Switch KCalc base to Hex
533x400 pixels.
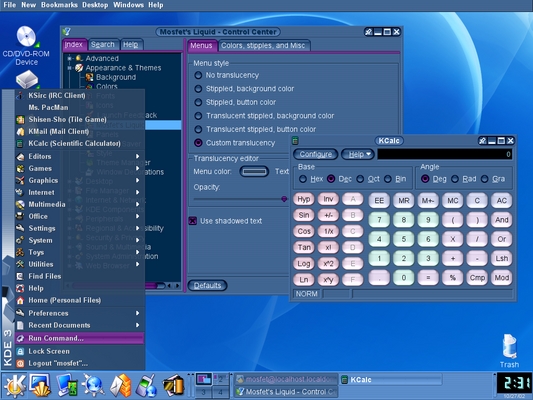click(x=303, y=179)
